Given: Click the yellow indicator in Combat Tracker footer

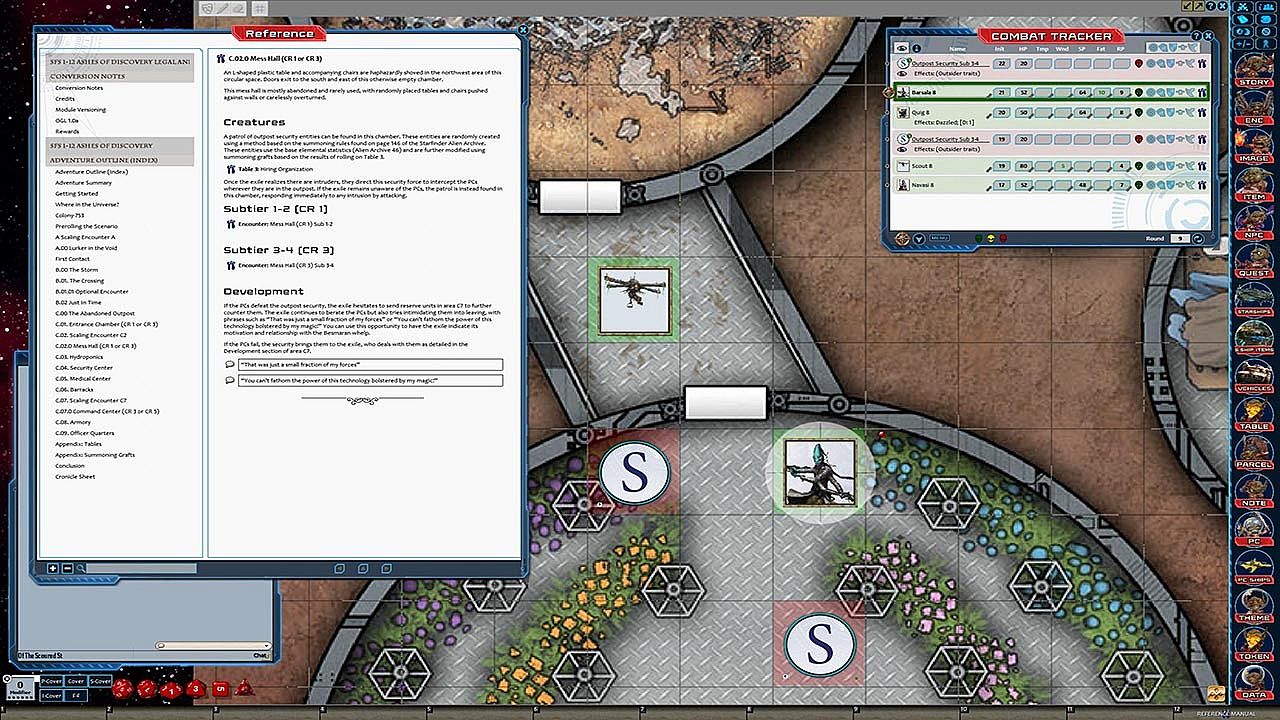Looking at the screenshot, I should [991, 239].
